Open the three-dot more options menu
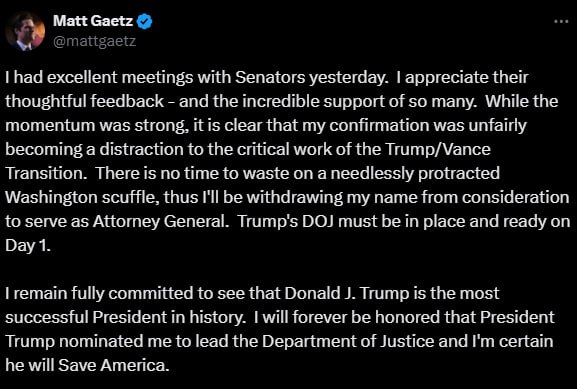 (561, 21)
